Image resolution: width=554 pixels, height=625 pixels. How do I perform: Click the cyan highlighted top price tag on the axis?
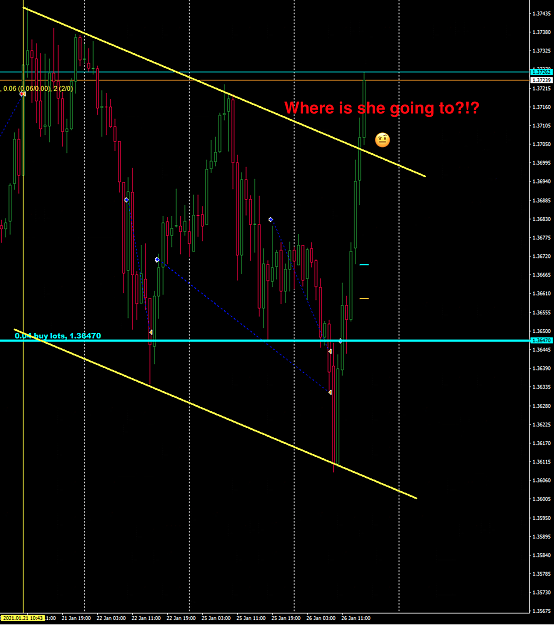(x=541, y=72)
